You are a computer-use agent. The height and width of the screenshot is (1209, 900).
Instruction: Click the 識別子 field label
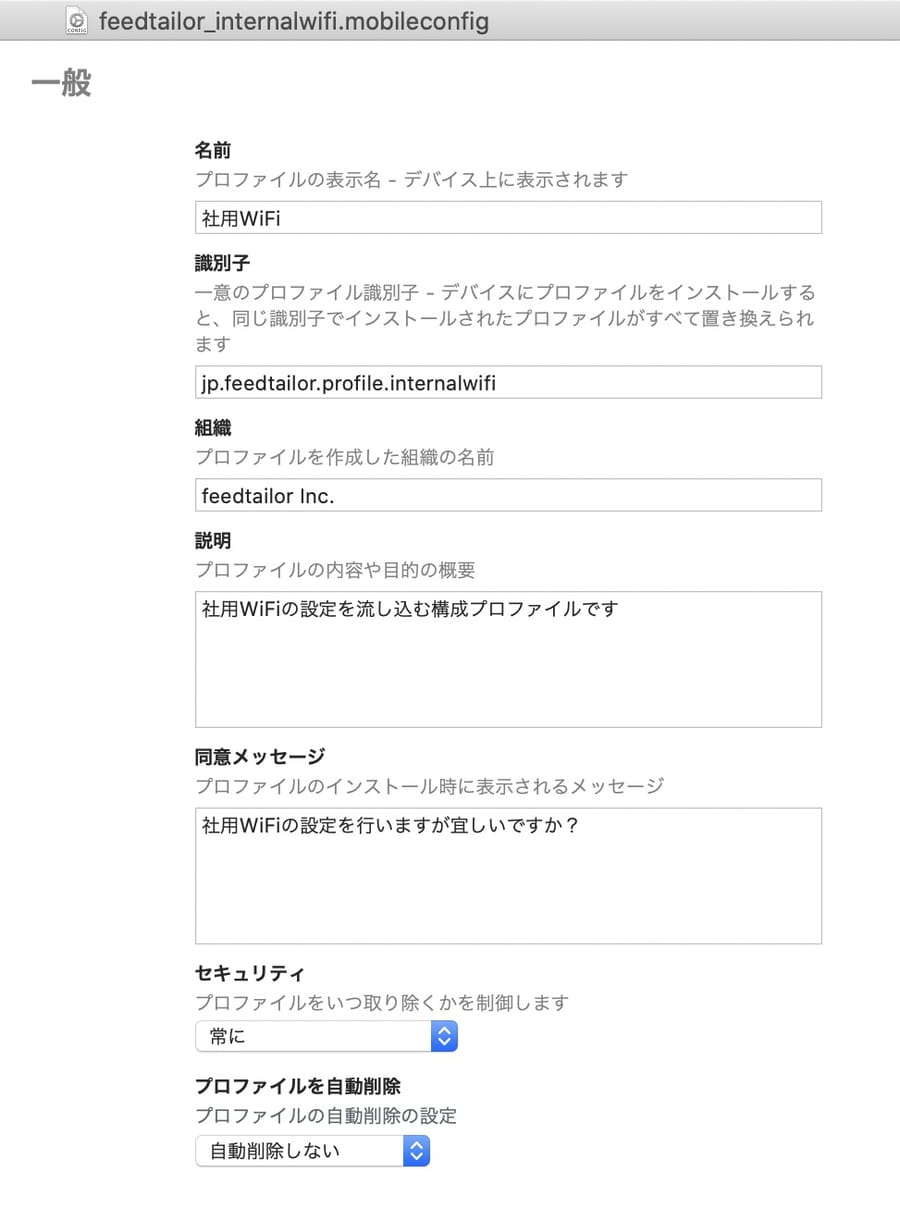tap(222, 264)
